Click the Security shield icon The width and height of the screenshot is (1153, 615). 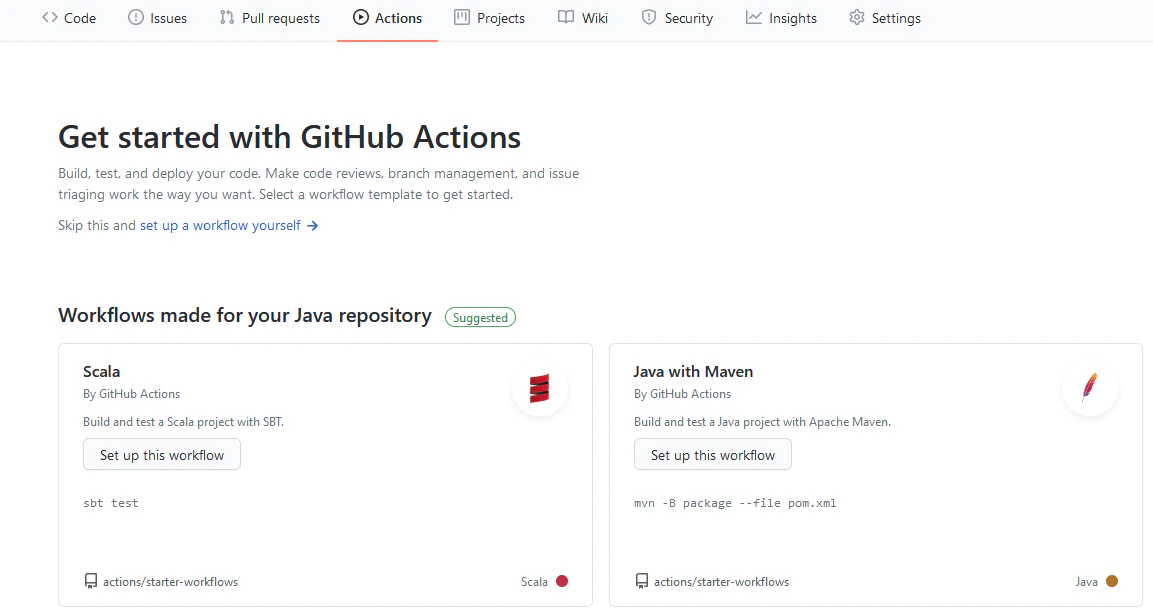[649, 18]
